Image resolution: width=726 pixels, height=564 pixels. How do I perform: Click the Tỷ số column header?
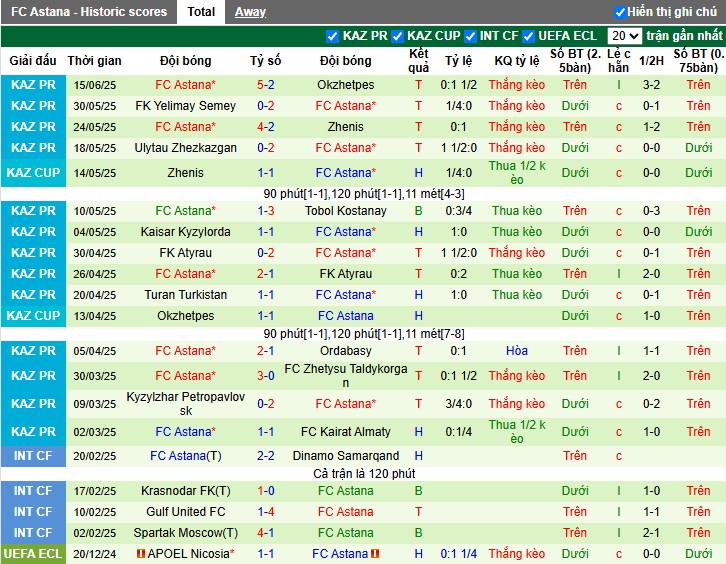265,61
